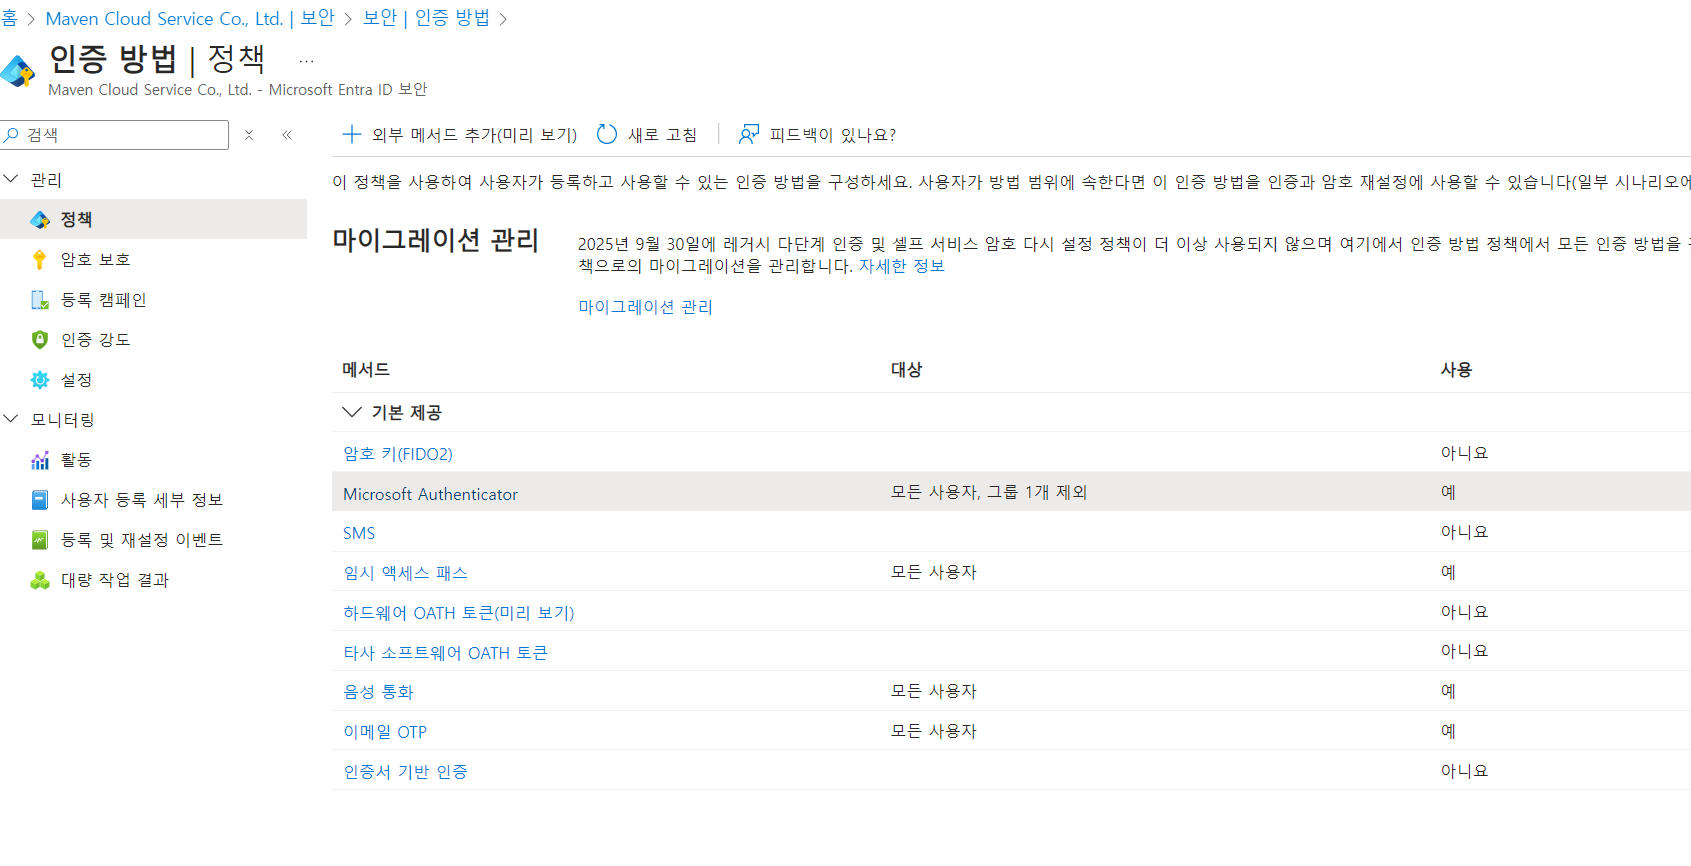Click the Entra ID logo by the page title

[x=18, y=71]
